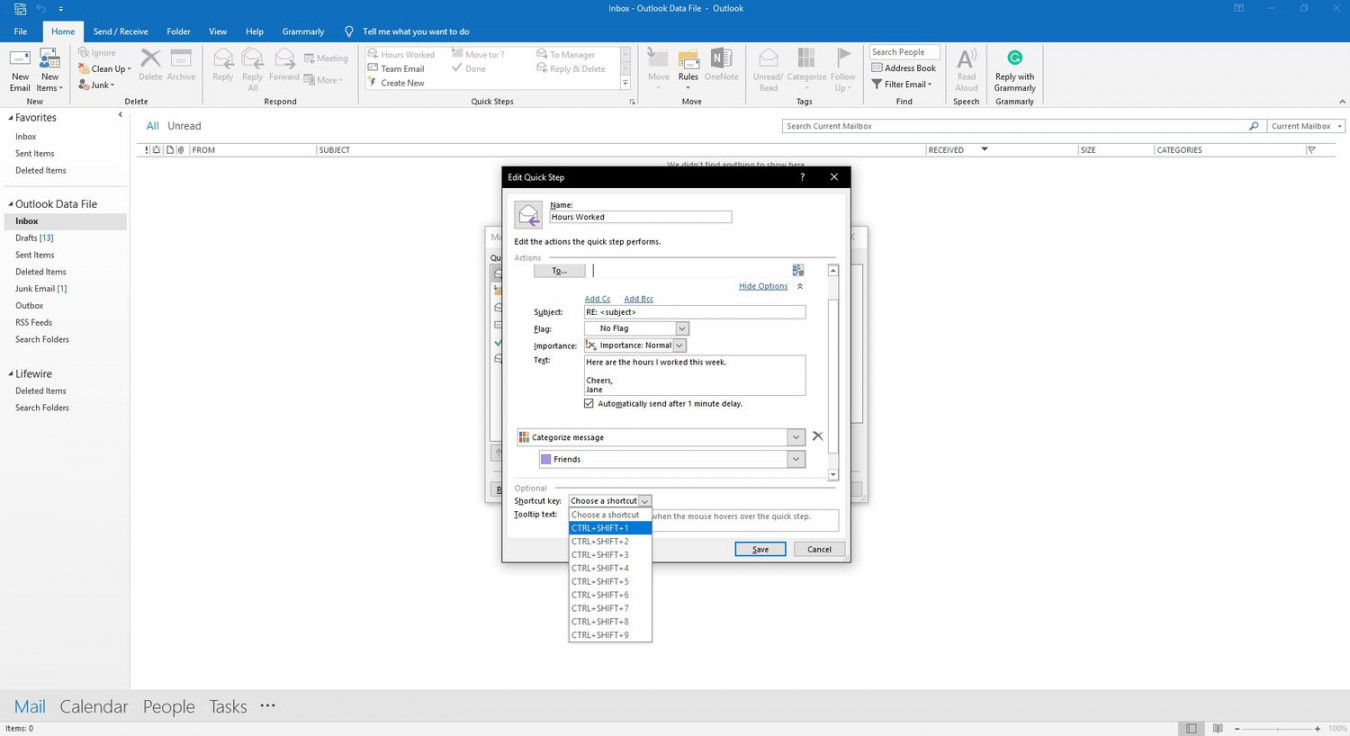Click the Unread/Read icon
1350x736 pixels.
click(x=768, y=59)
